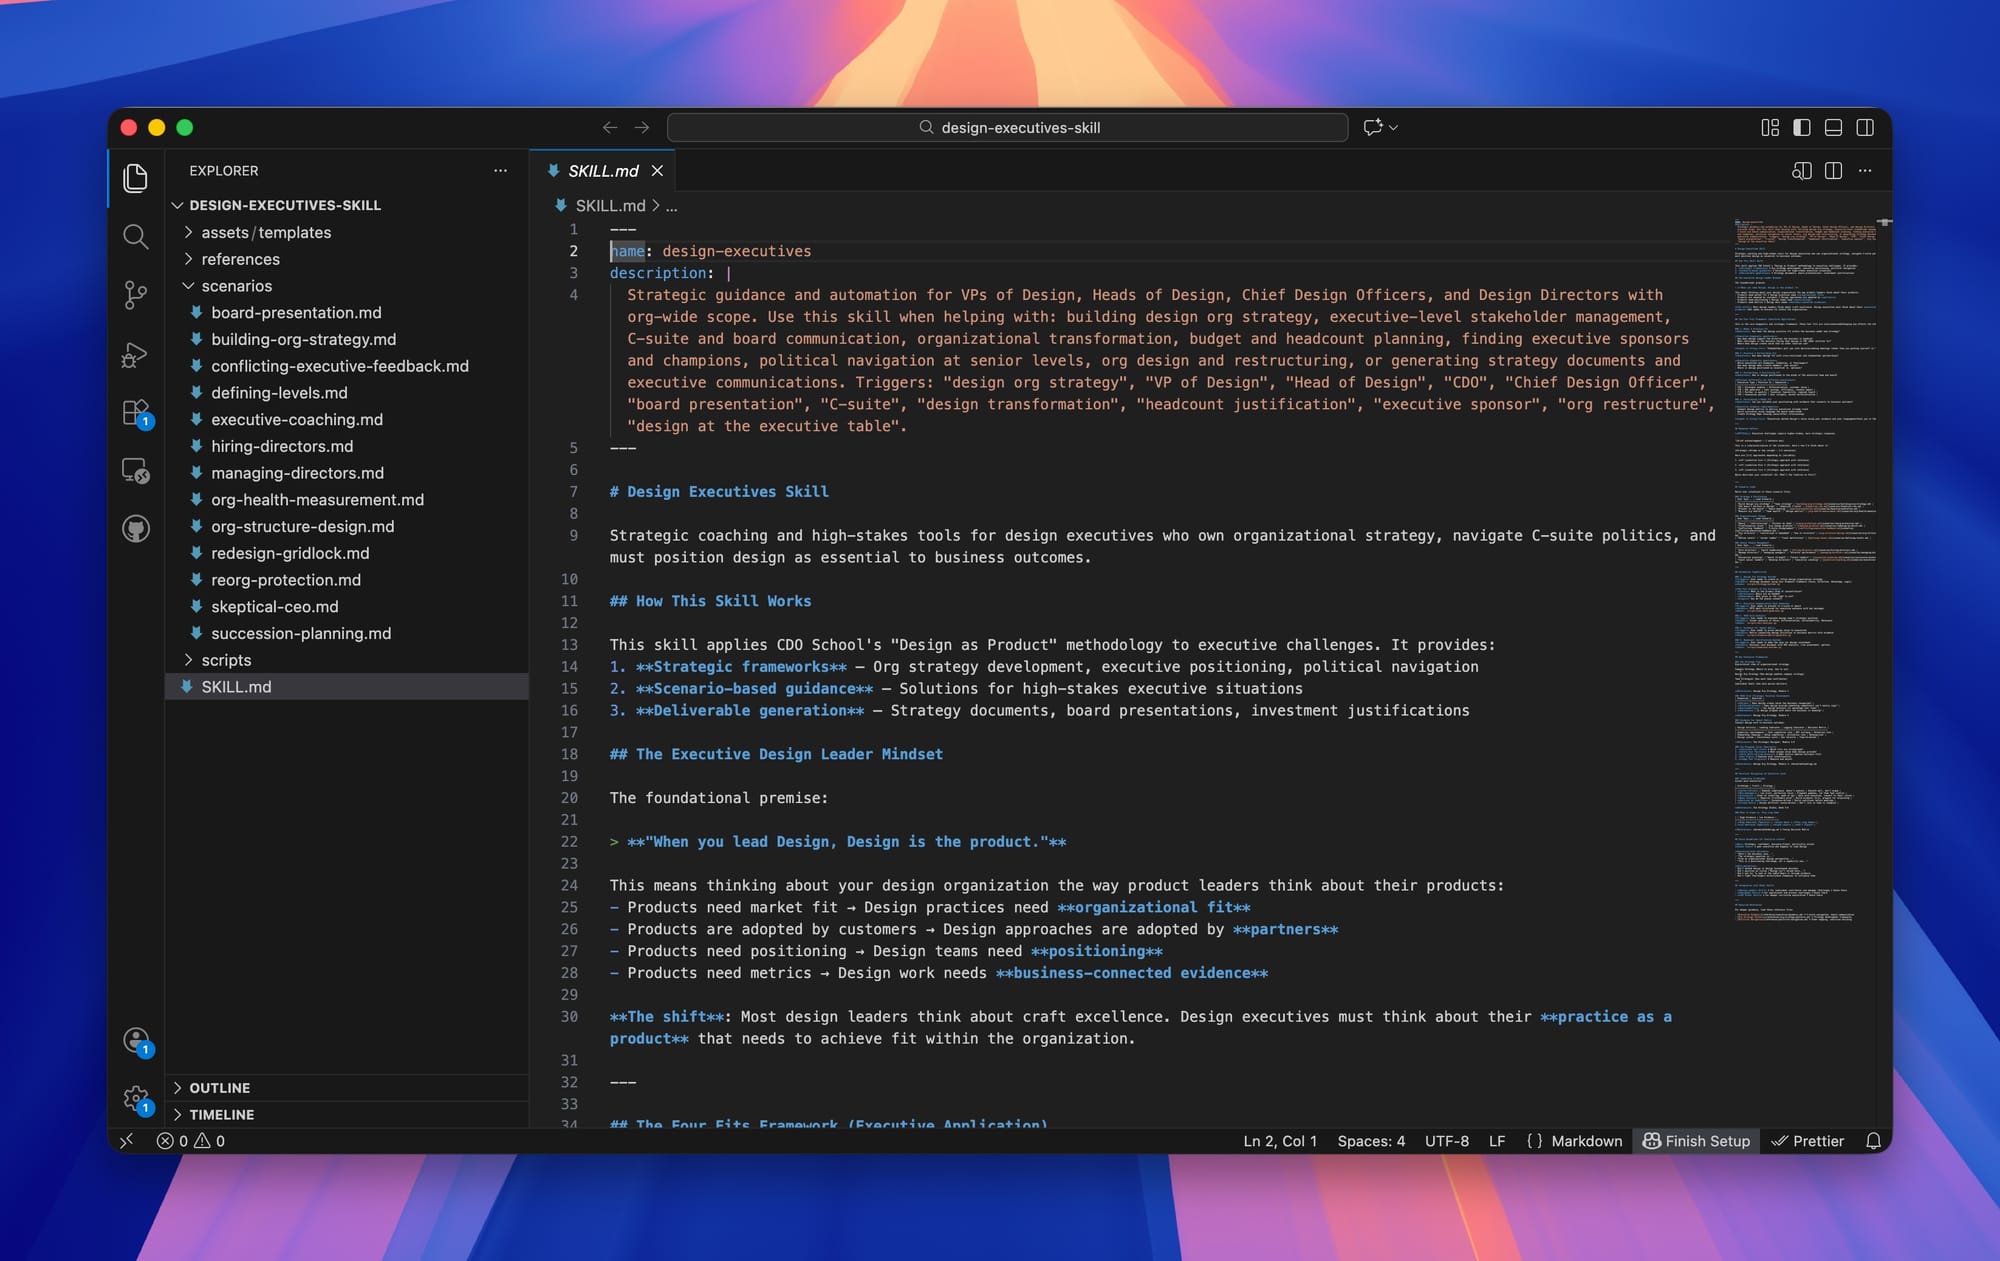Open the Source Control view
2000x1261 pixels.
[136, 295]
